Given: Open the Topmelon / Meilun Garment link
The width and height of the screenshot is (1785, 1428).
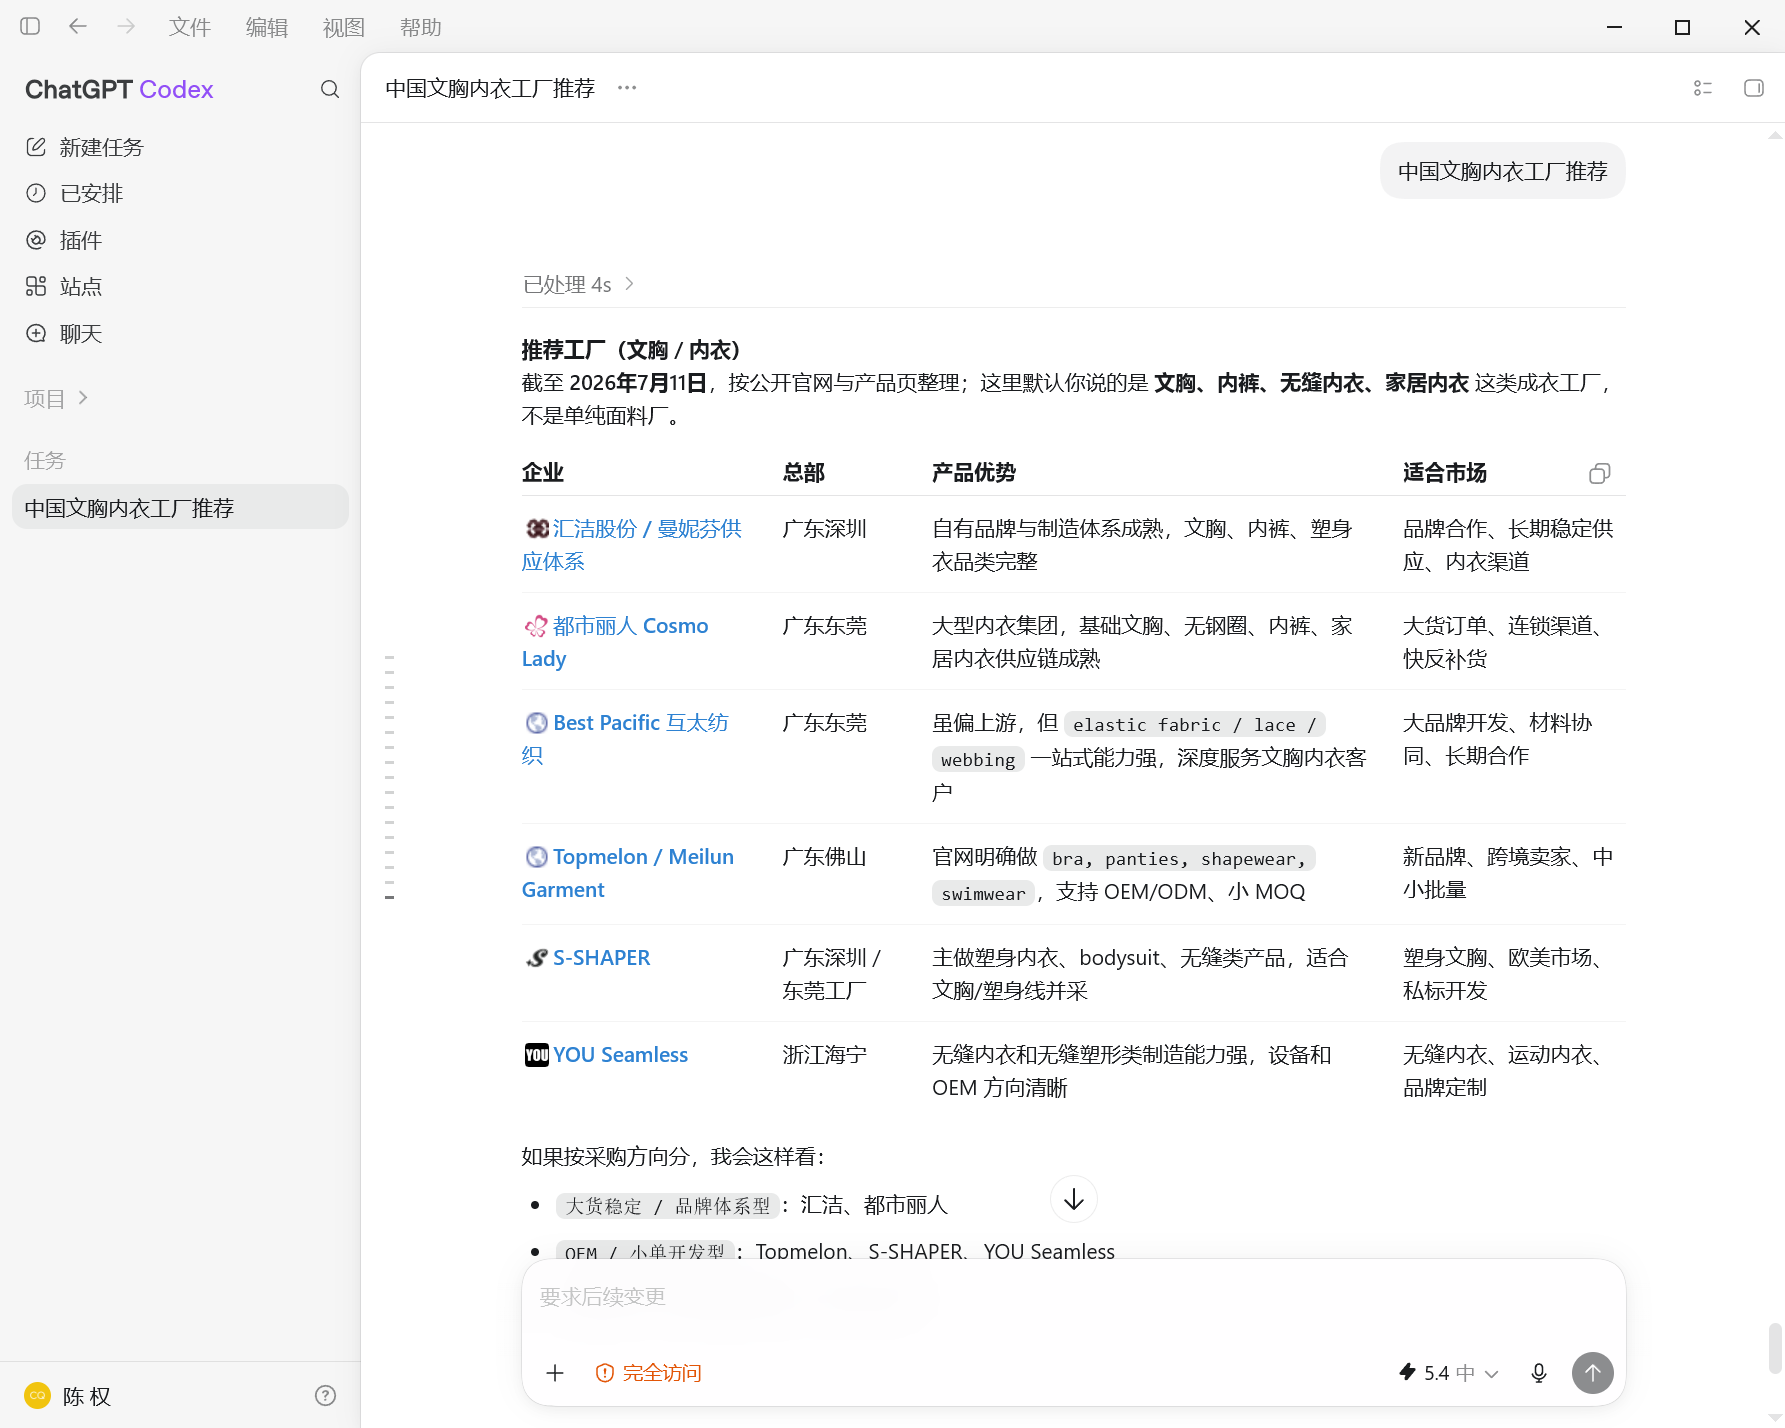Looking at the screenshot, I should point(628,873).
